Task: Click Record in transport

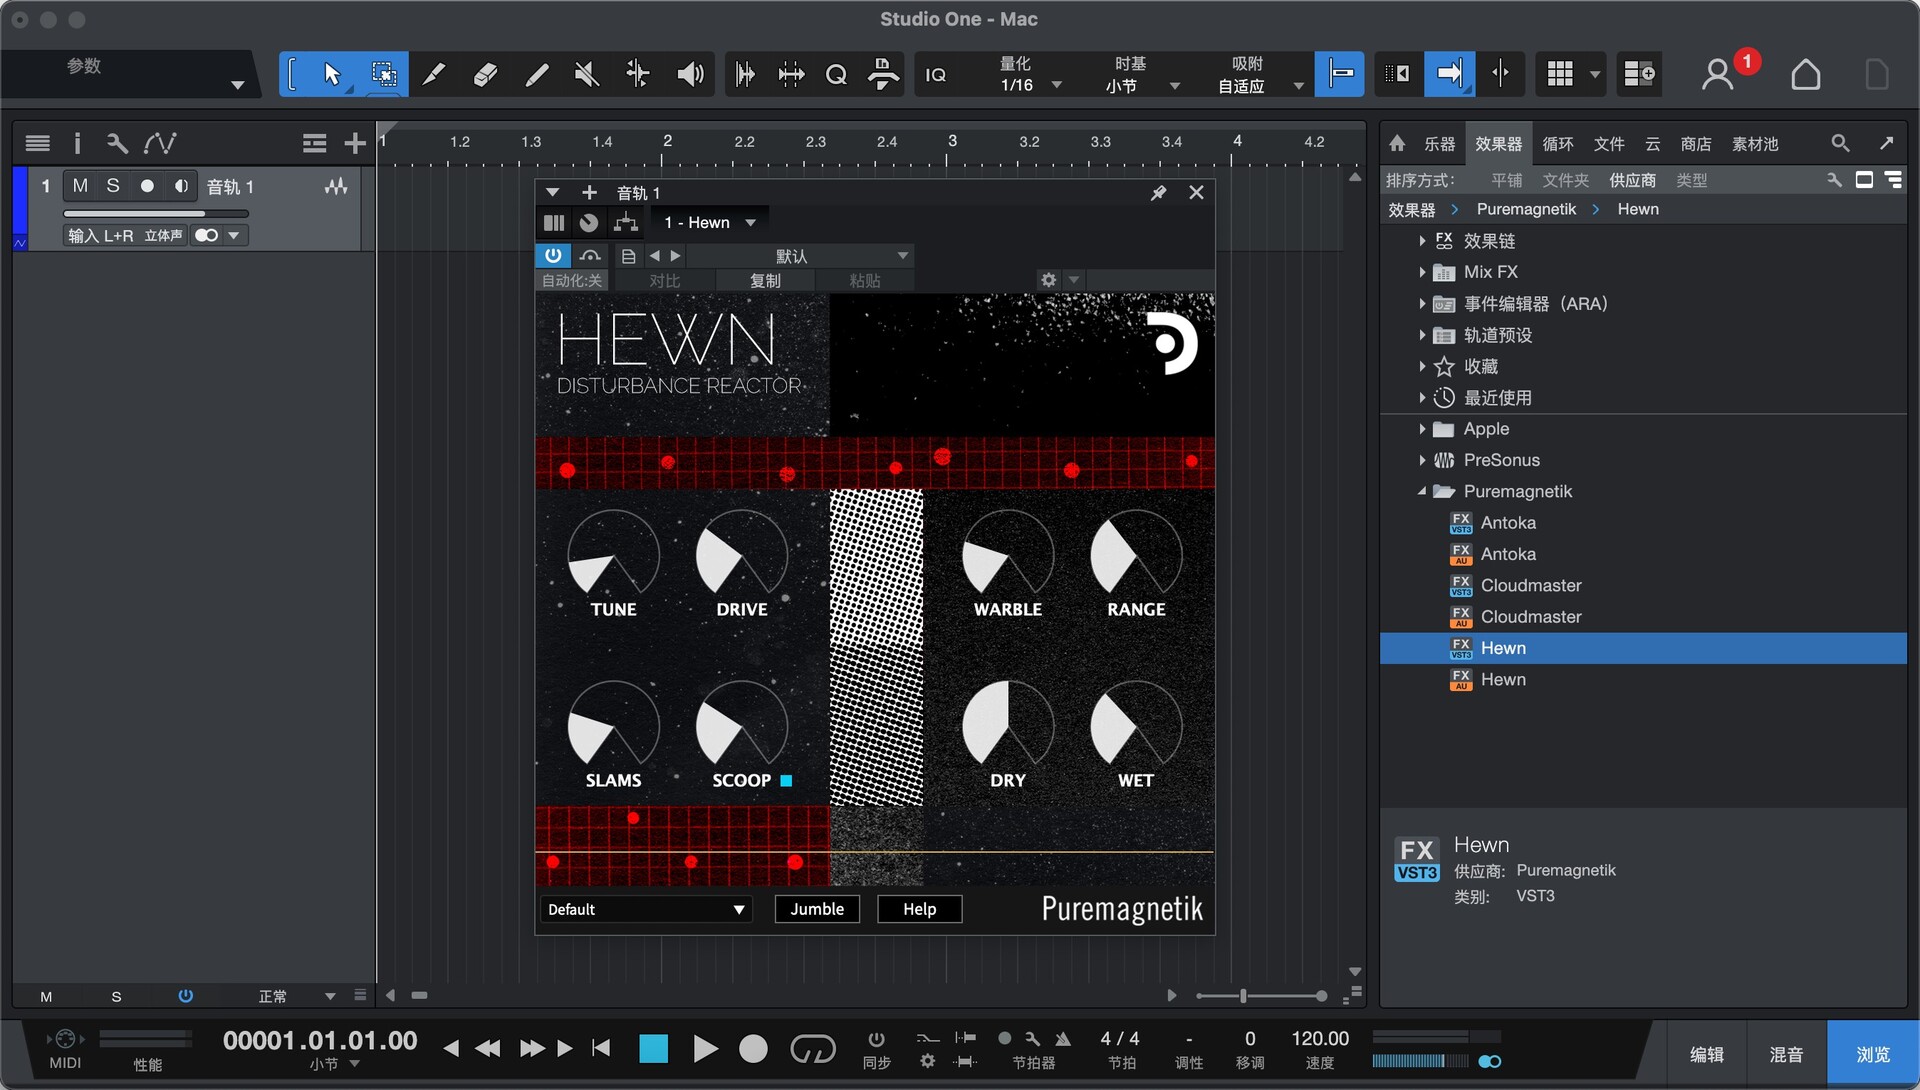Action: pyautogui.click(x=753, y=1049)
